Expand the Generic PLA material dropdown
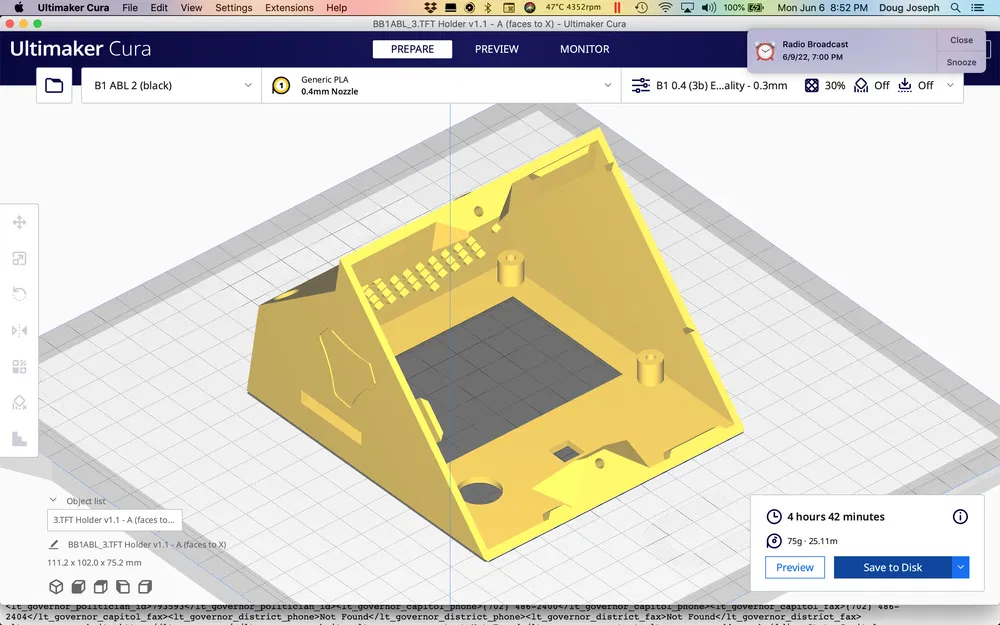The height and width of the screenshot is (625, 1000). [x=441, y=85]
